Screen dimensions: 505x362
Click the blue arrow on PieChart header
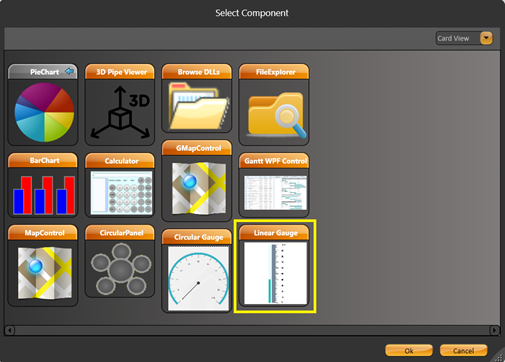pyautogui.click(x=70, y=71)
